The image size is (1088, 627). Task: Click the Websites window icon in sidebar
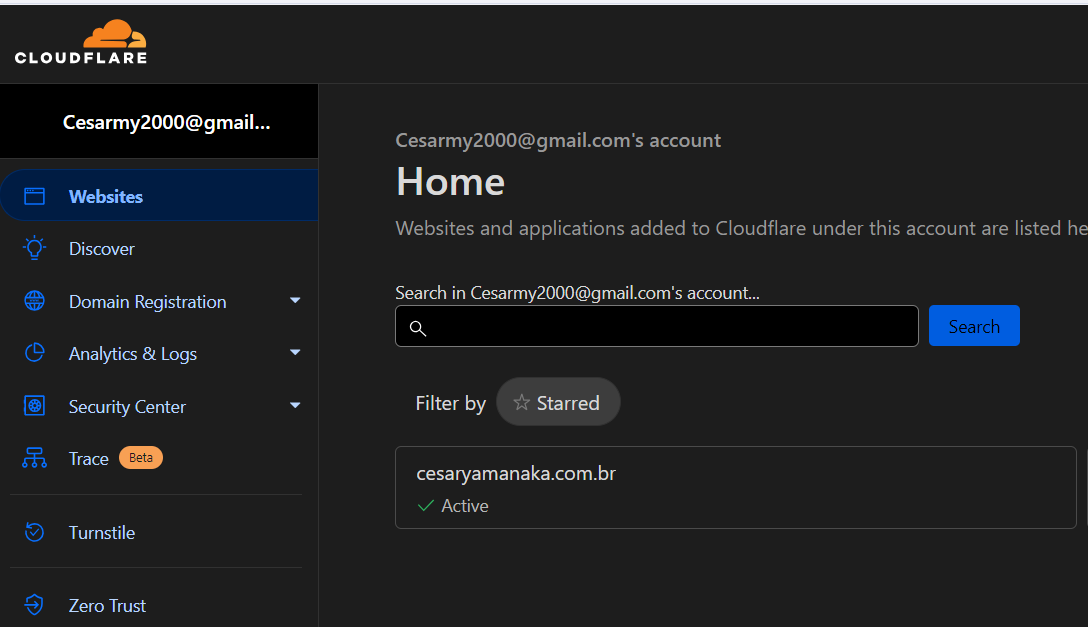point(34,196)
